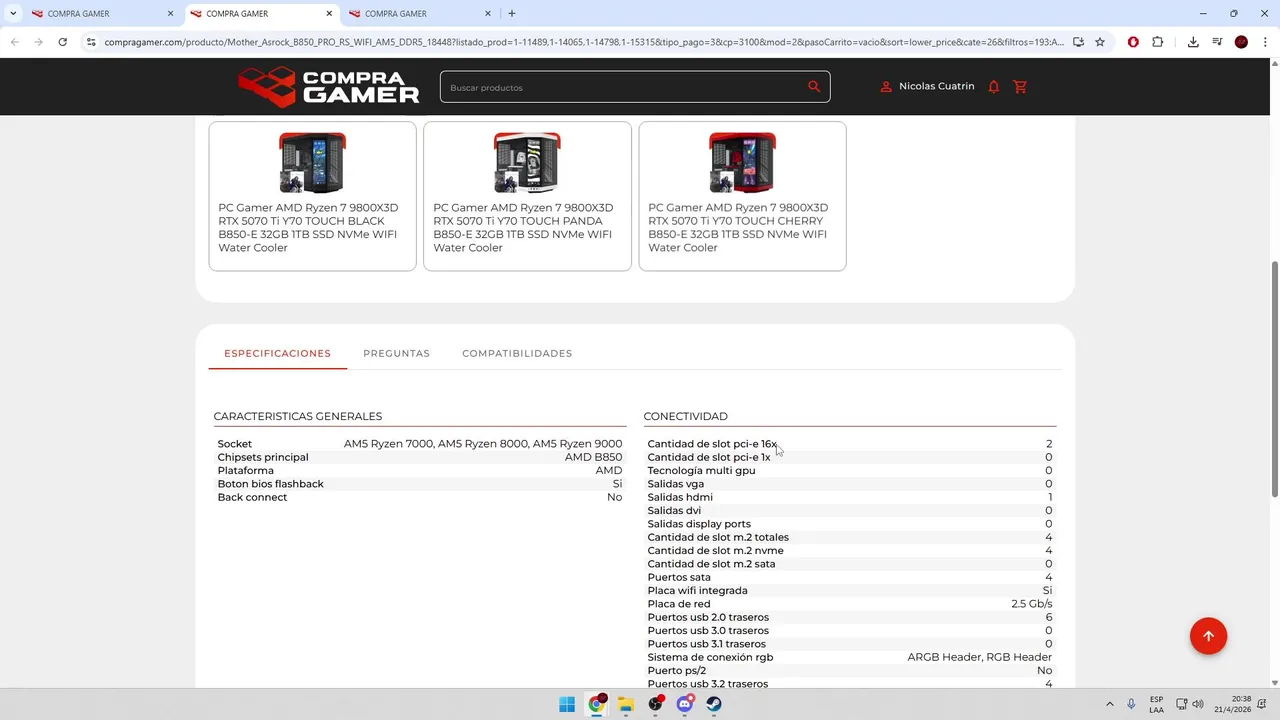Viewport: 1280px width, 720px height.
Task: Click the white panda case thumbnail
Action: [527, 162]
